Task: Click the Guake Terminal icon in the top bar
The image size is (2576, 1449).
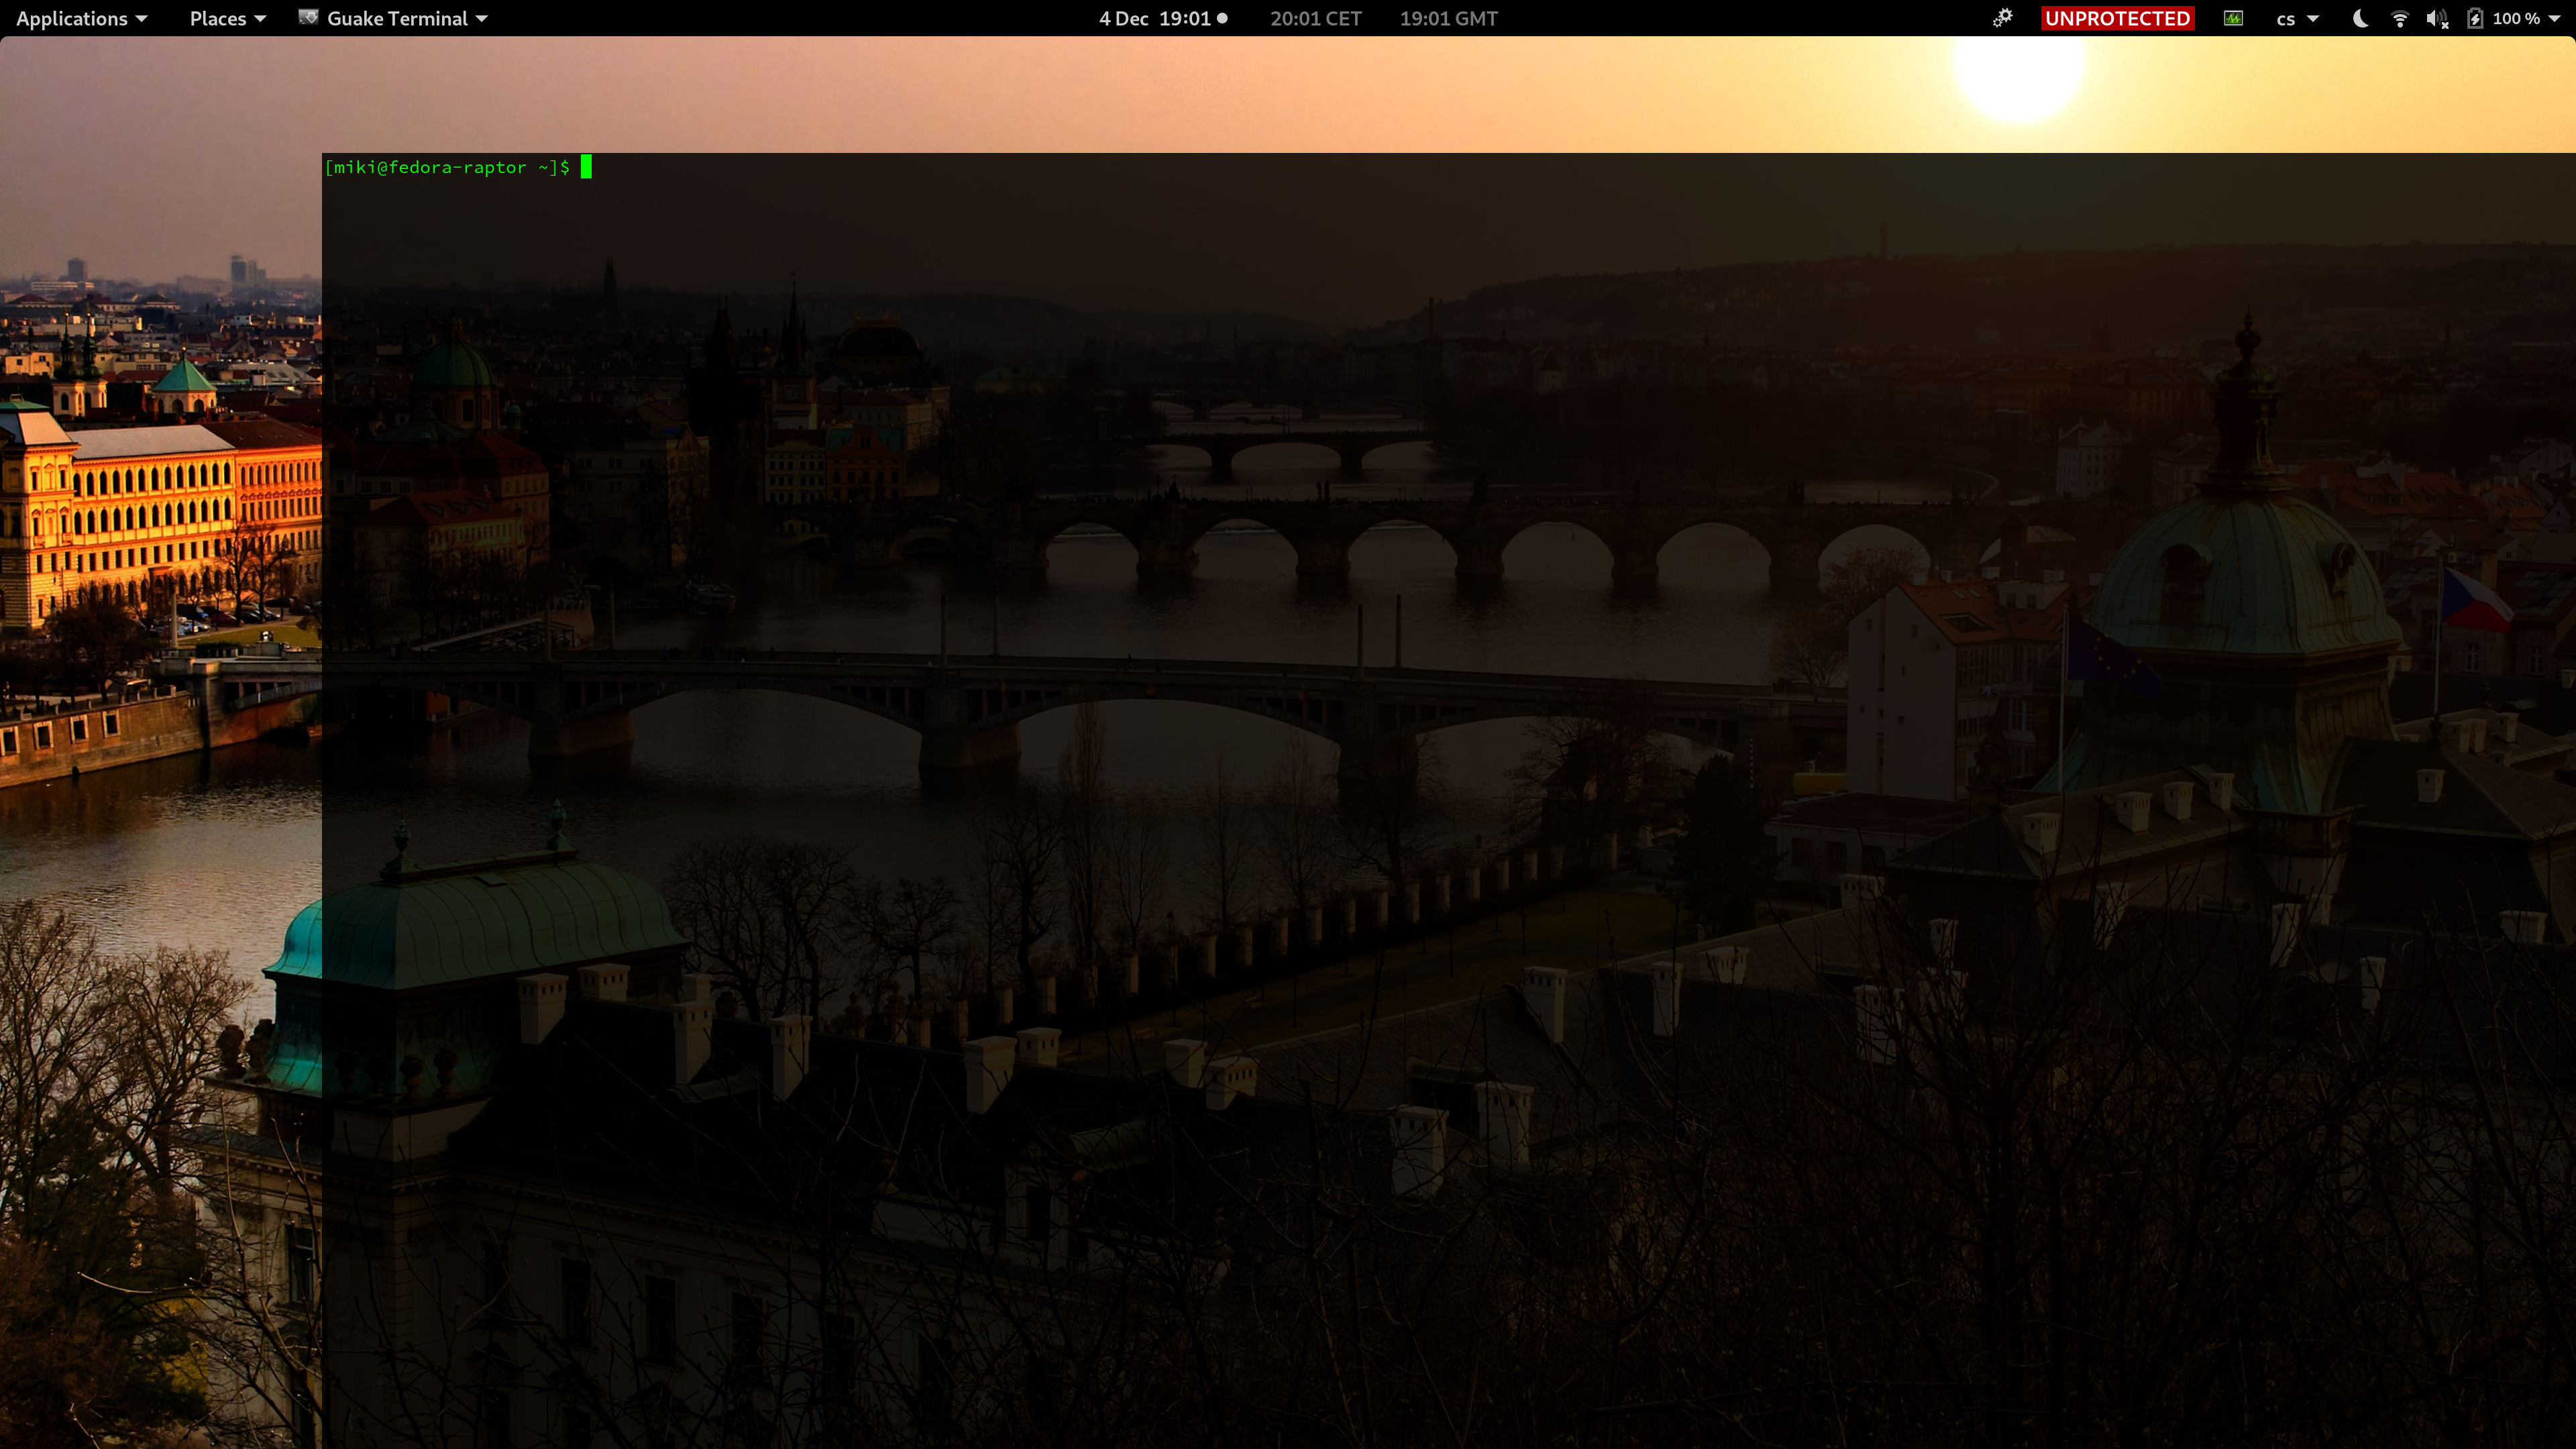Action: pos(309,18)
